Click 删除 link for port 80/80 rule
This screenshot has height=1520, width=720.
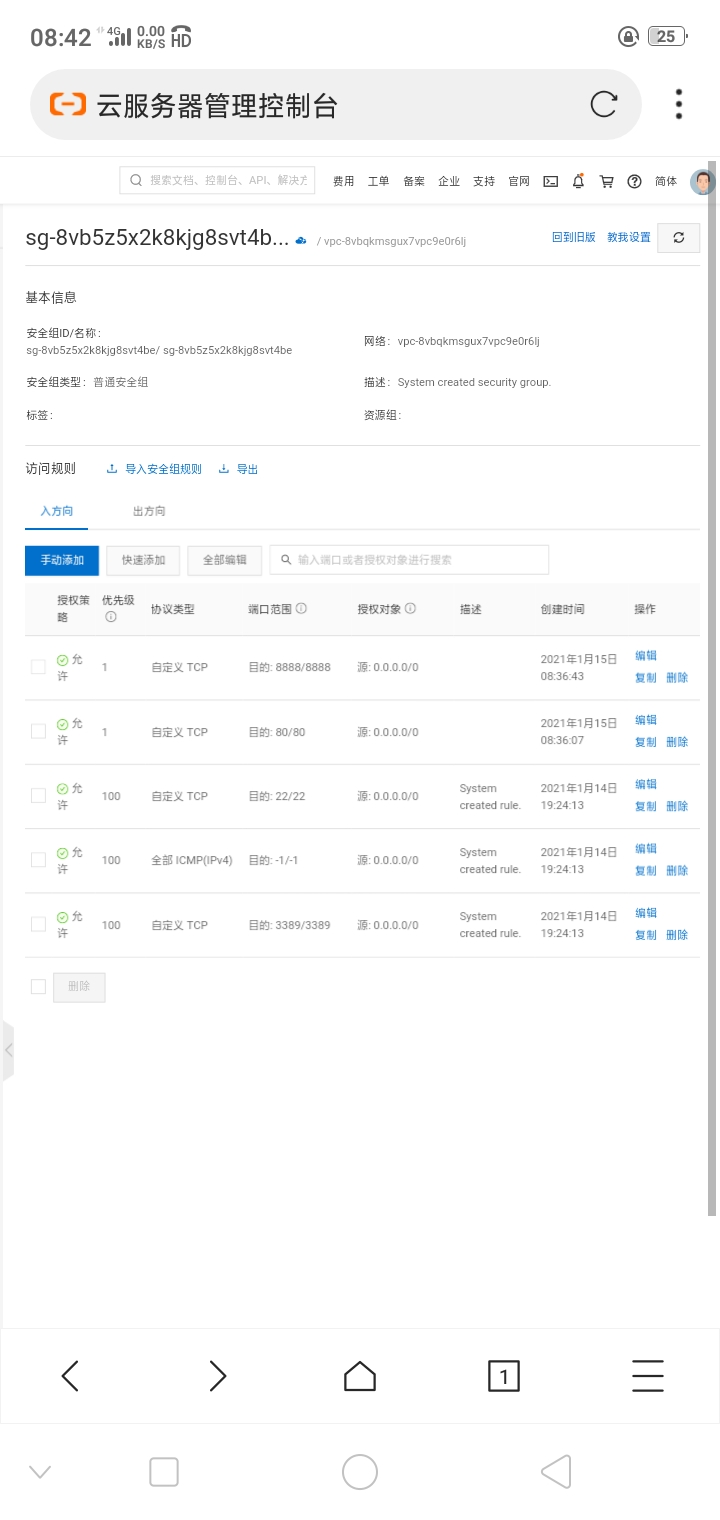pyautogui.click(x=677, y=742)
